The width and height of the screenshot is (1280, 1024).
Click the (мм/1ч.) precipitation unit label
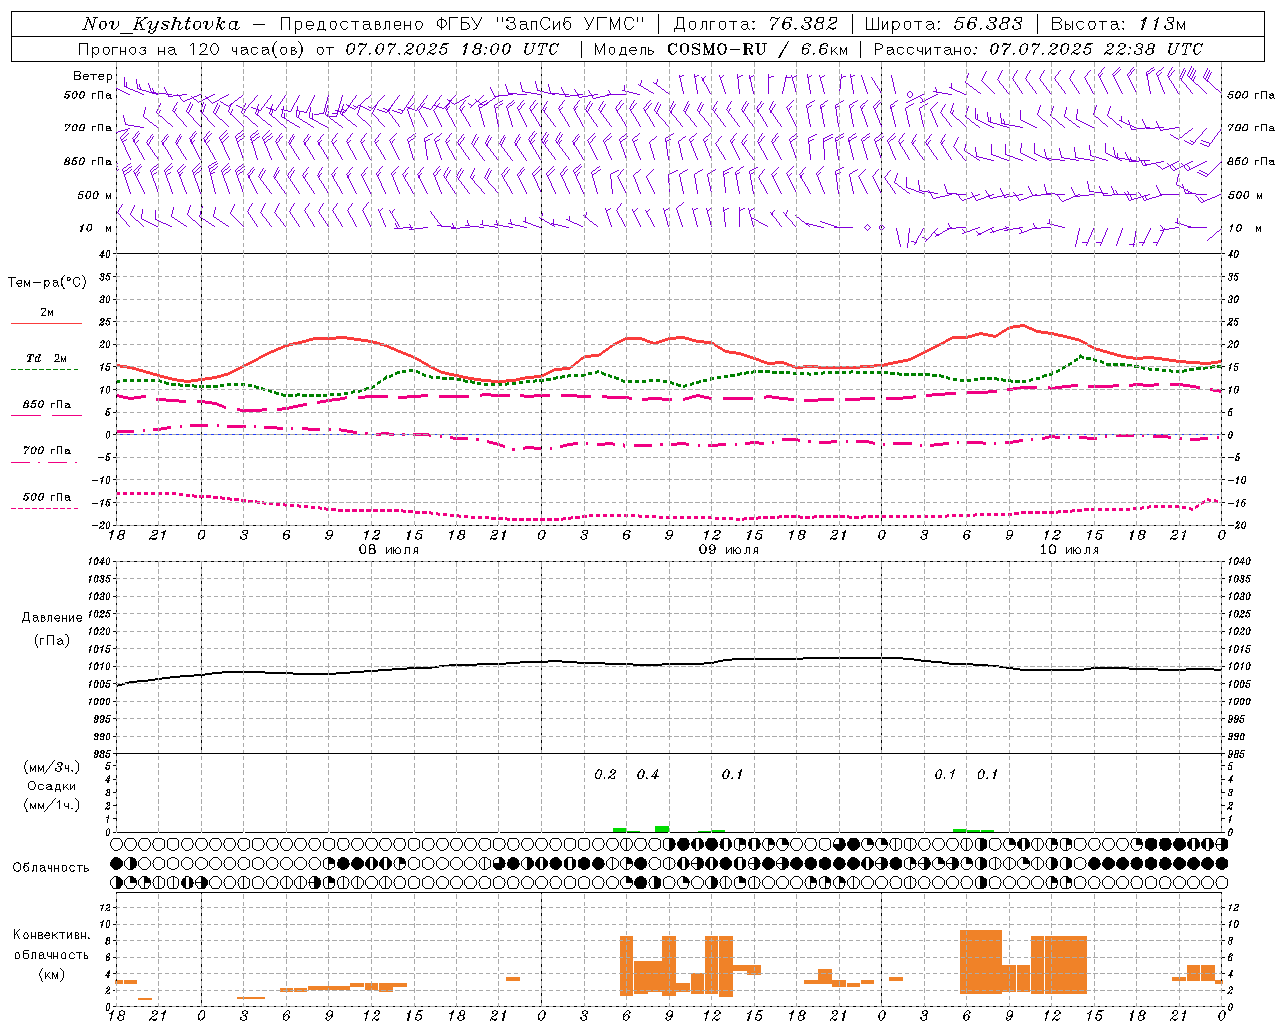click(x=52, y=805)
